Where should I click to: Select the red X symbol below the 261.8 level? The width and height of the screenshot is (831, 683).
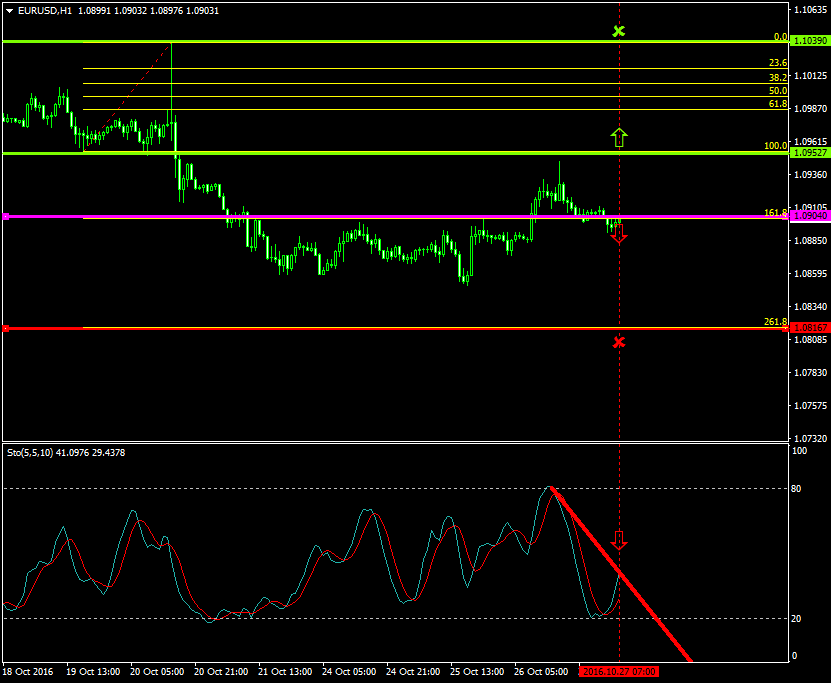point(620,340)
